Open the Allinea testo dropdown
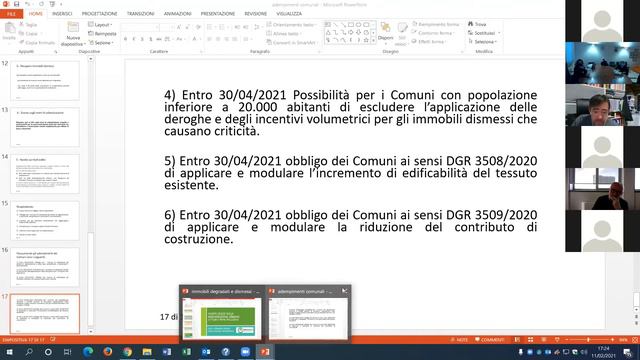This screenshot has height=360, width=640. click(284, 33)
